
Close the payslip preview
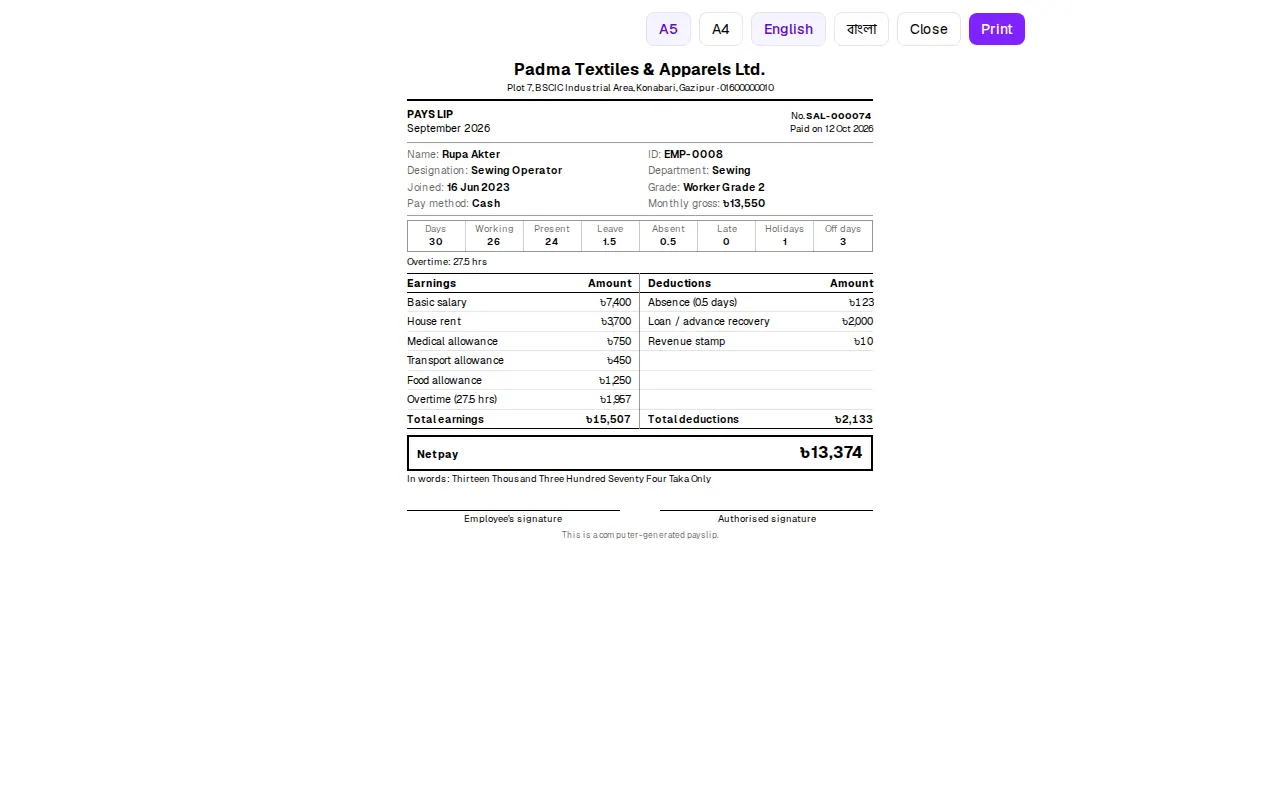click(929, 29)
